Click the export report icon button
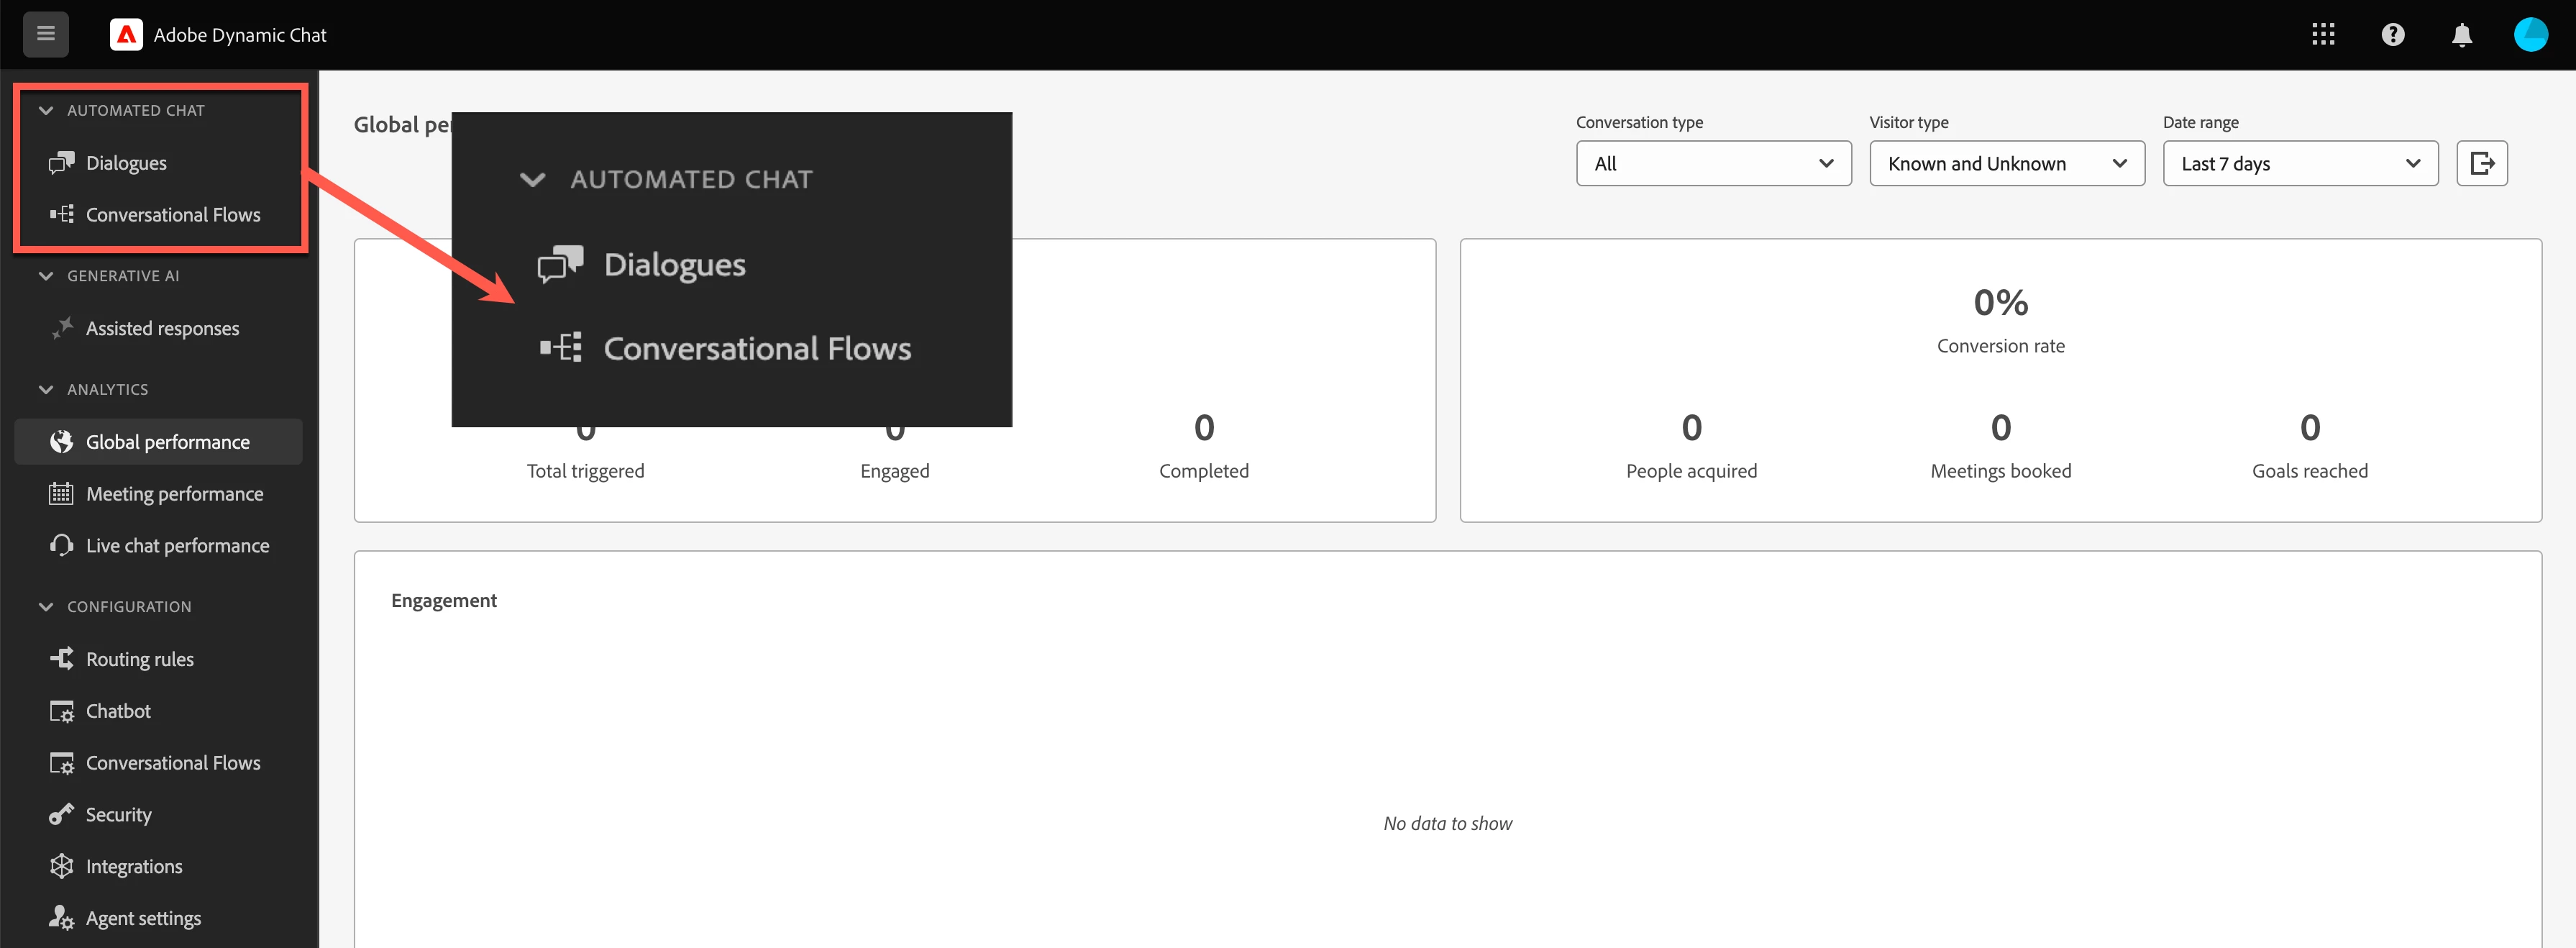Image resolution: width=2576 pixels, height=948 pixels. pos(2481,163)
